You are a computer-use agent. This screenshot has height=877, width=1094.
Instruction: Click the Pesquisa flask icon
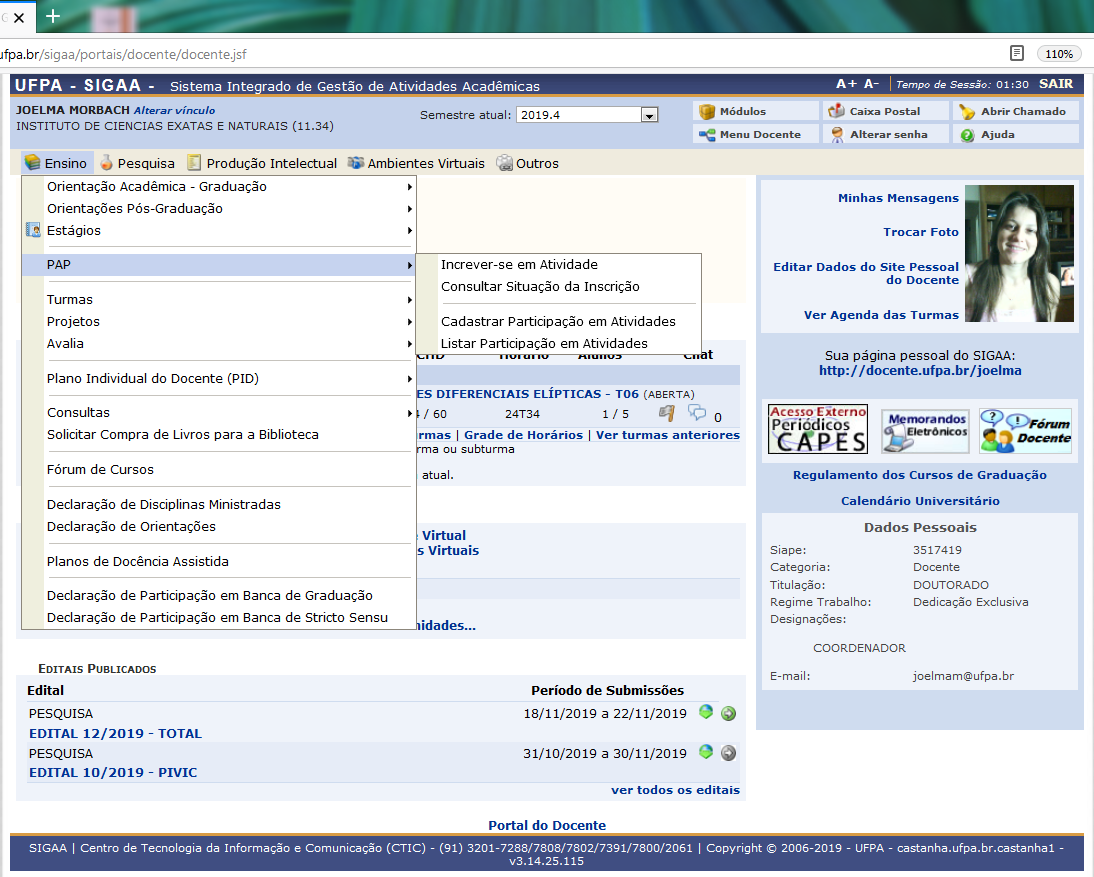(106, 163)
